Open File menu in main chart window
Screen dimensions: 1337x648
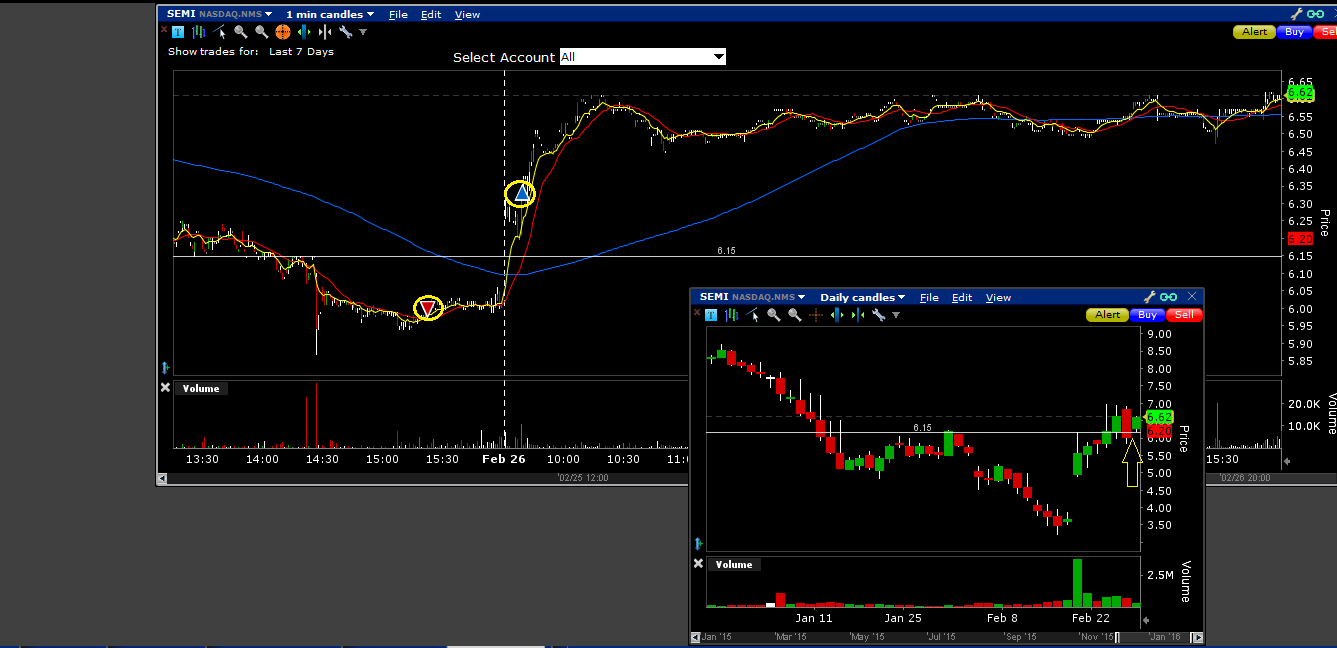[398, 15]
